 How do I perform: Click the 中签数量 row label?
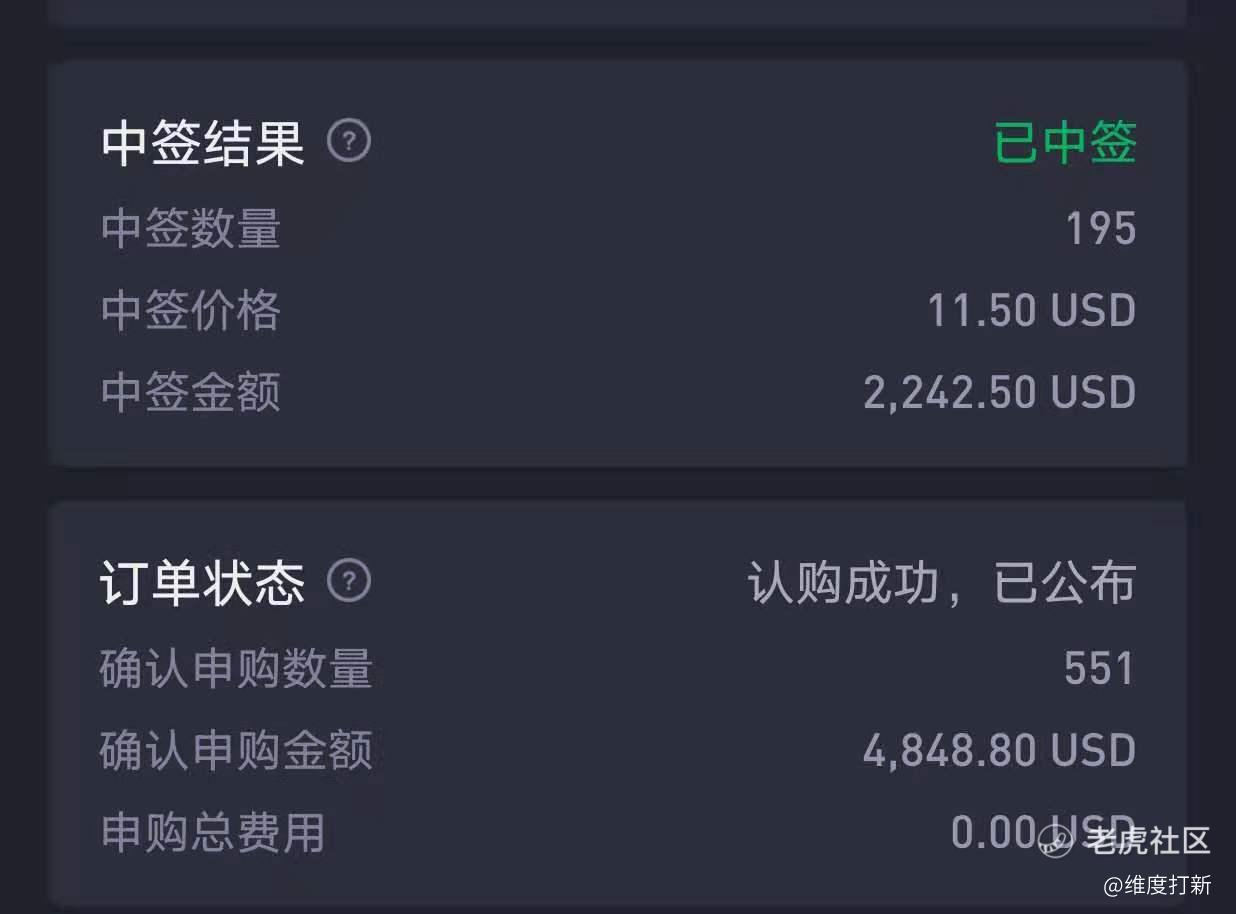pos(191,229)
